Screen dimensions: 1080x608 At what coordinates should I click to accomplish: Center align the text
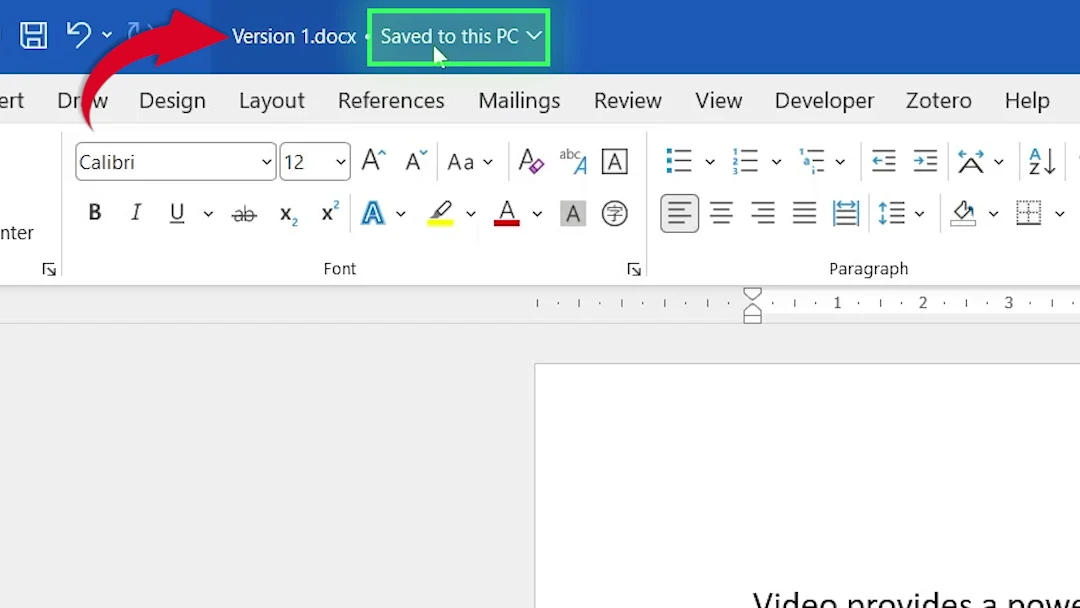coord(721,213)
